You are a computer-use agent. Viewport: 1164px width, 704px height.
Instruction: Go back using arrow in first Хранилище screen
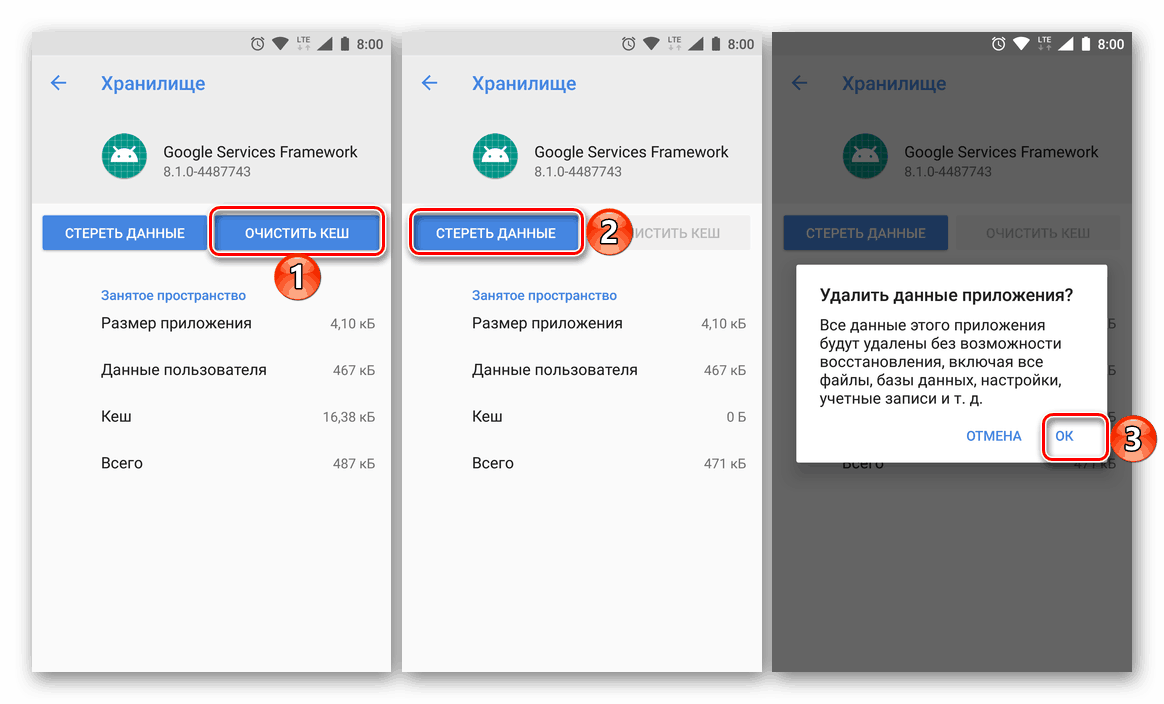click(59, 83)
